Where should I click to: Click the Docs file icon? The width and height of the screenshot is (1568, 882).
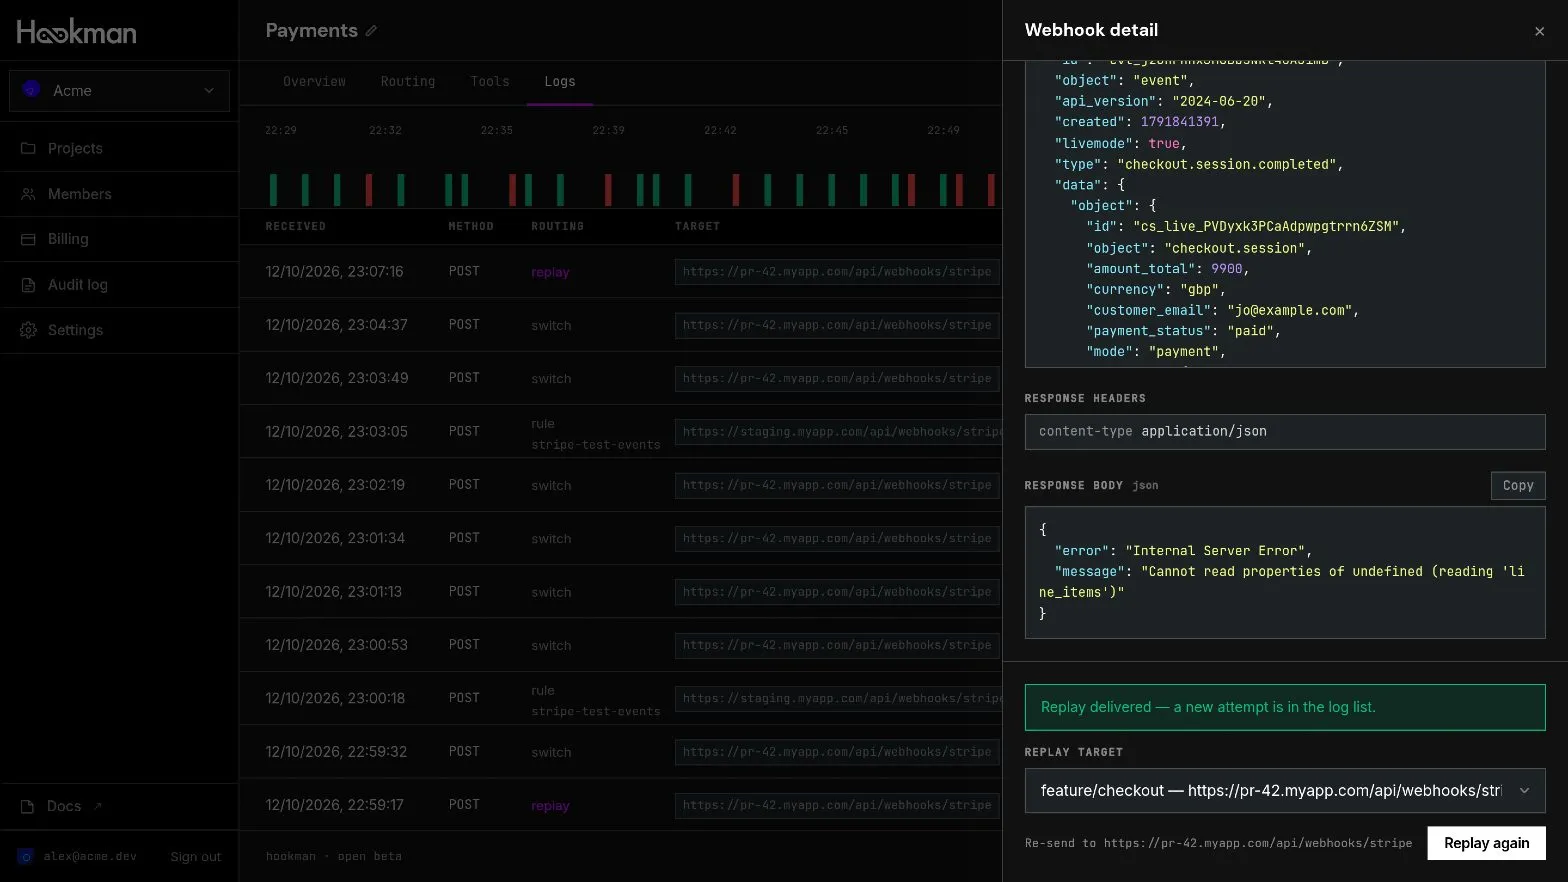tap(28, 806)
